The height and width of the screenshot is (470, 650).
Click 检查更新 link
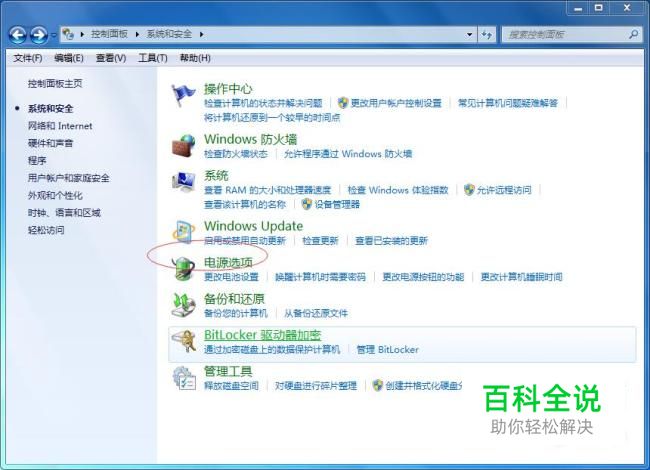click(x=320, y=241)
